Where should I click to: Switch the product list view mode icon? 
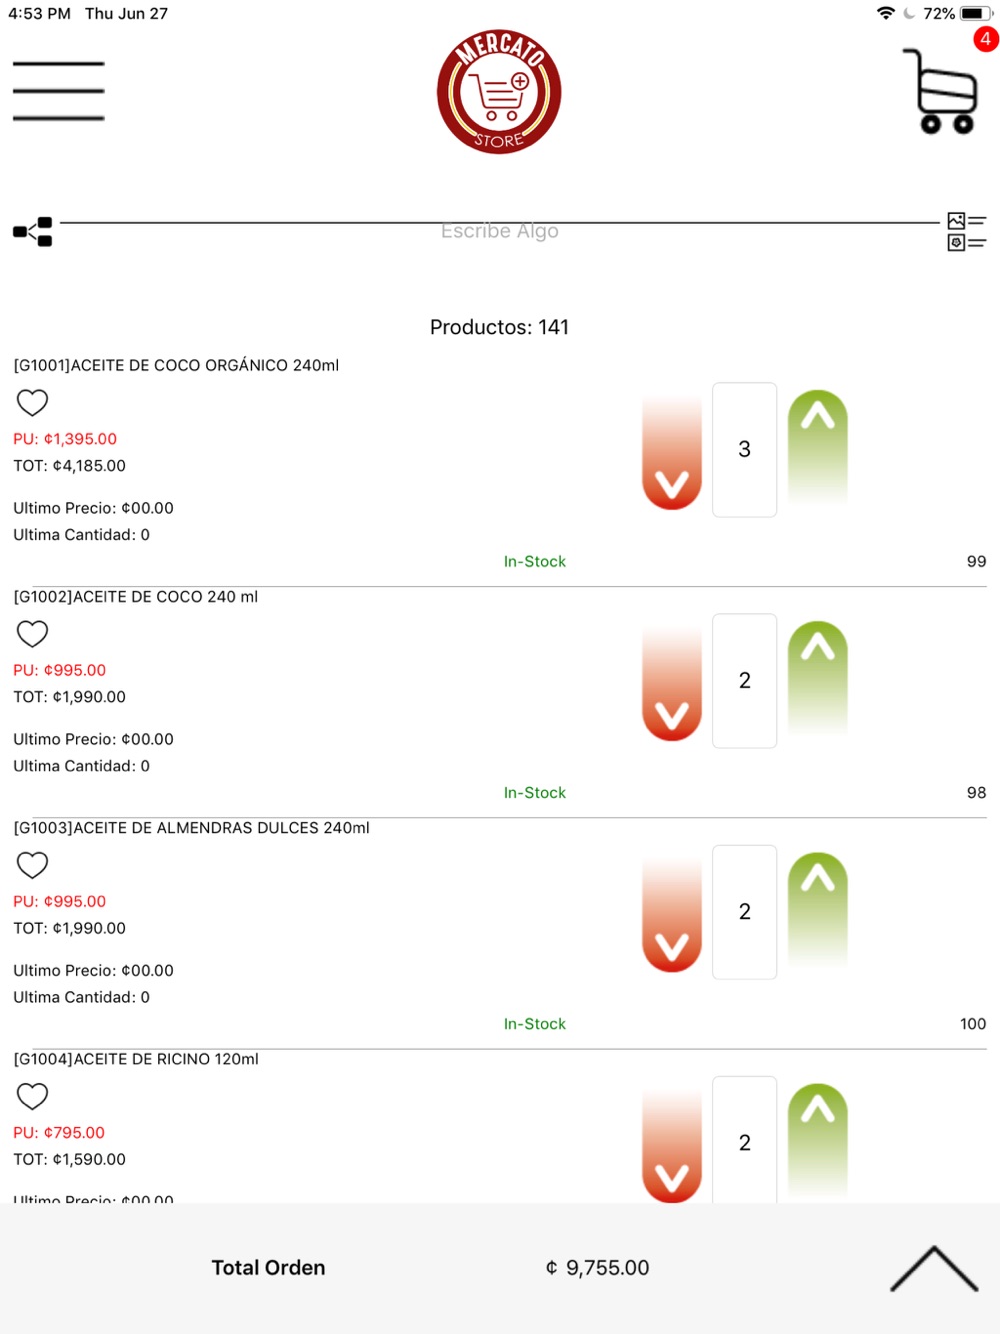click(x=966, y=231)
